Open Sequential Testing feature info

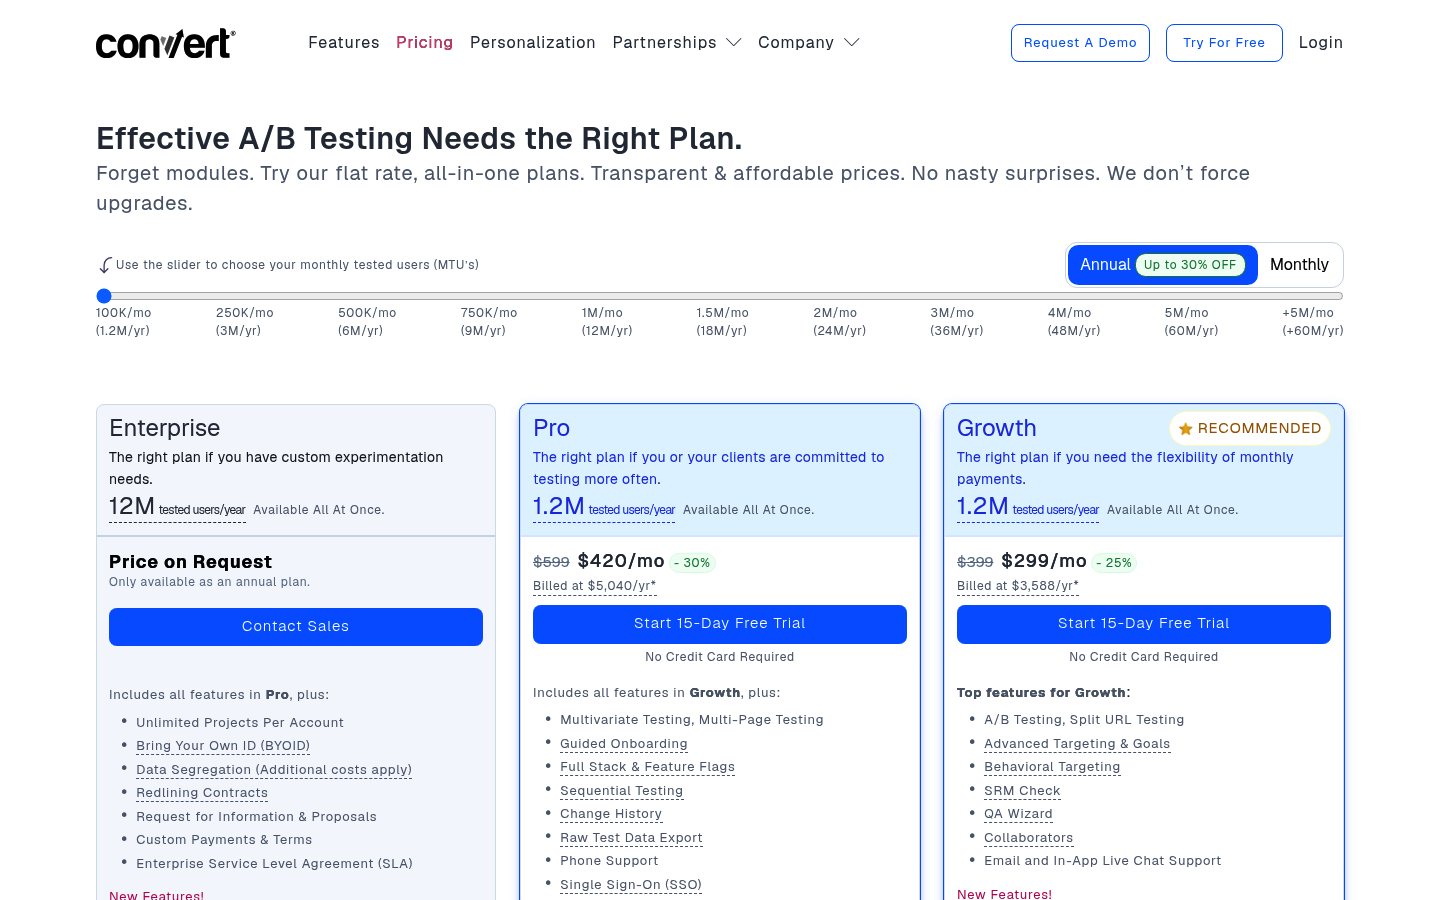(x=622, y=791)
